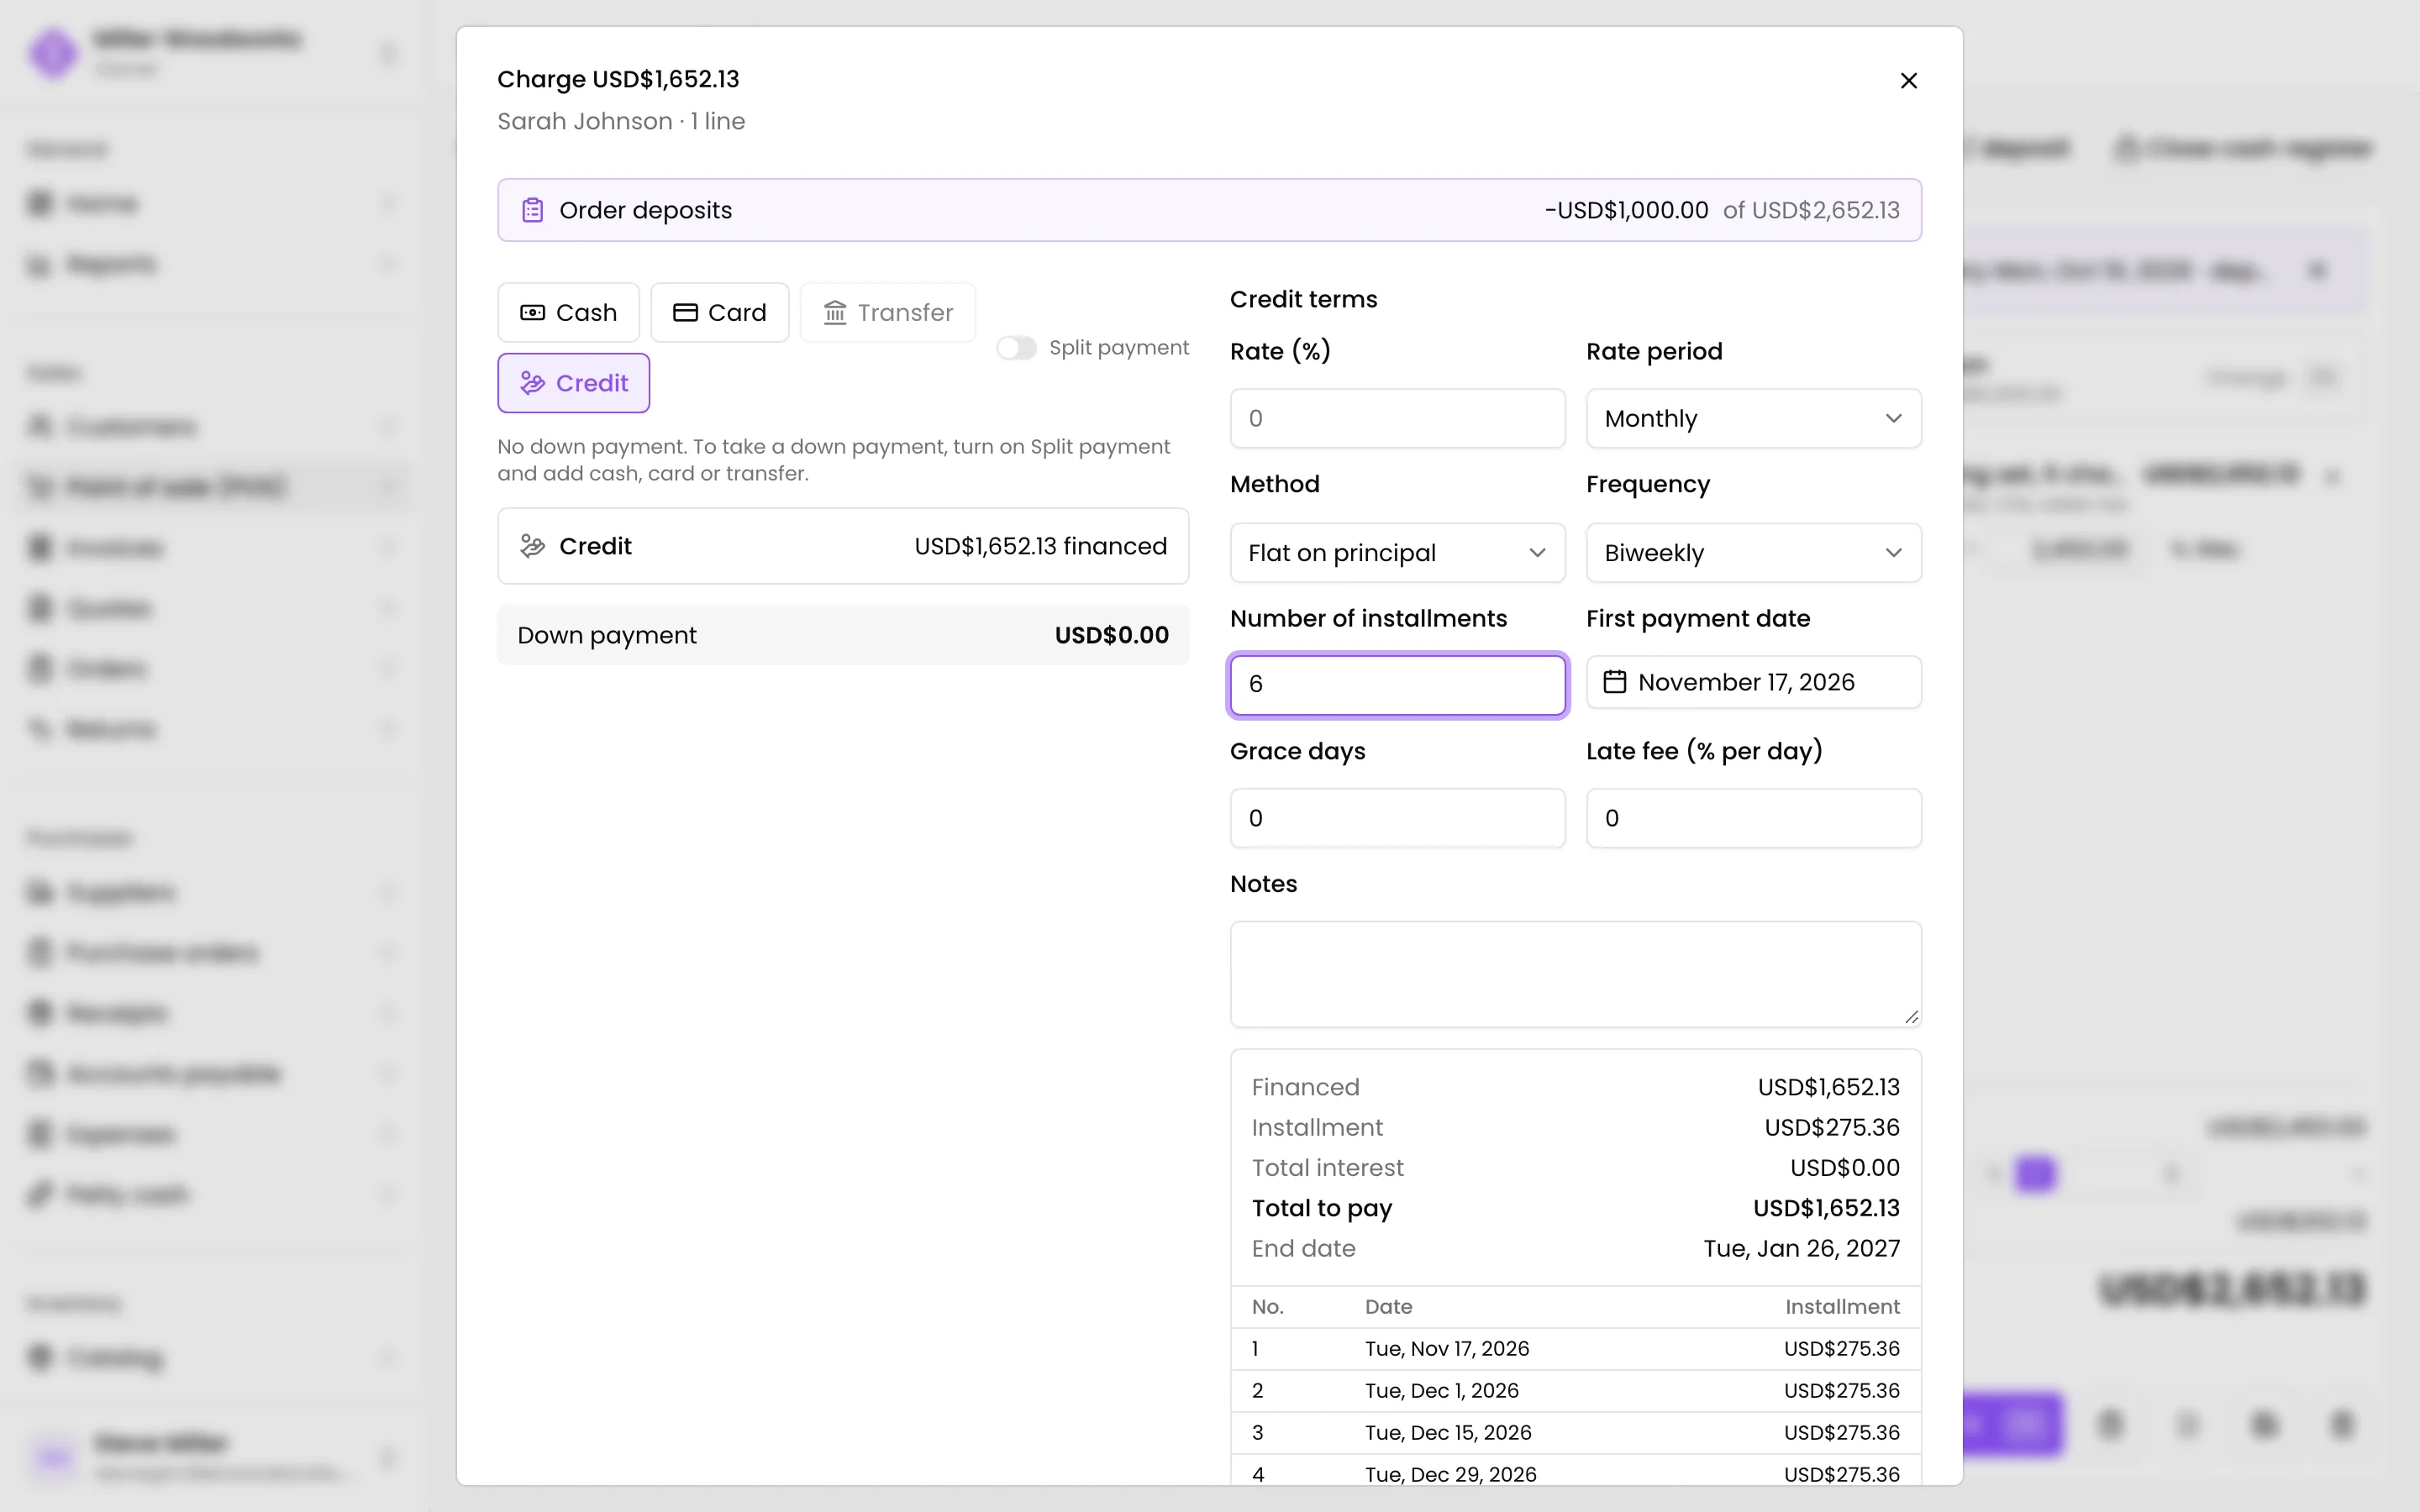Open the First payment date picker
Image resolution: width=2420 pixels, height=1512 pixels.
tap(1753, 682)
